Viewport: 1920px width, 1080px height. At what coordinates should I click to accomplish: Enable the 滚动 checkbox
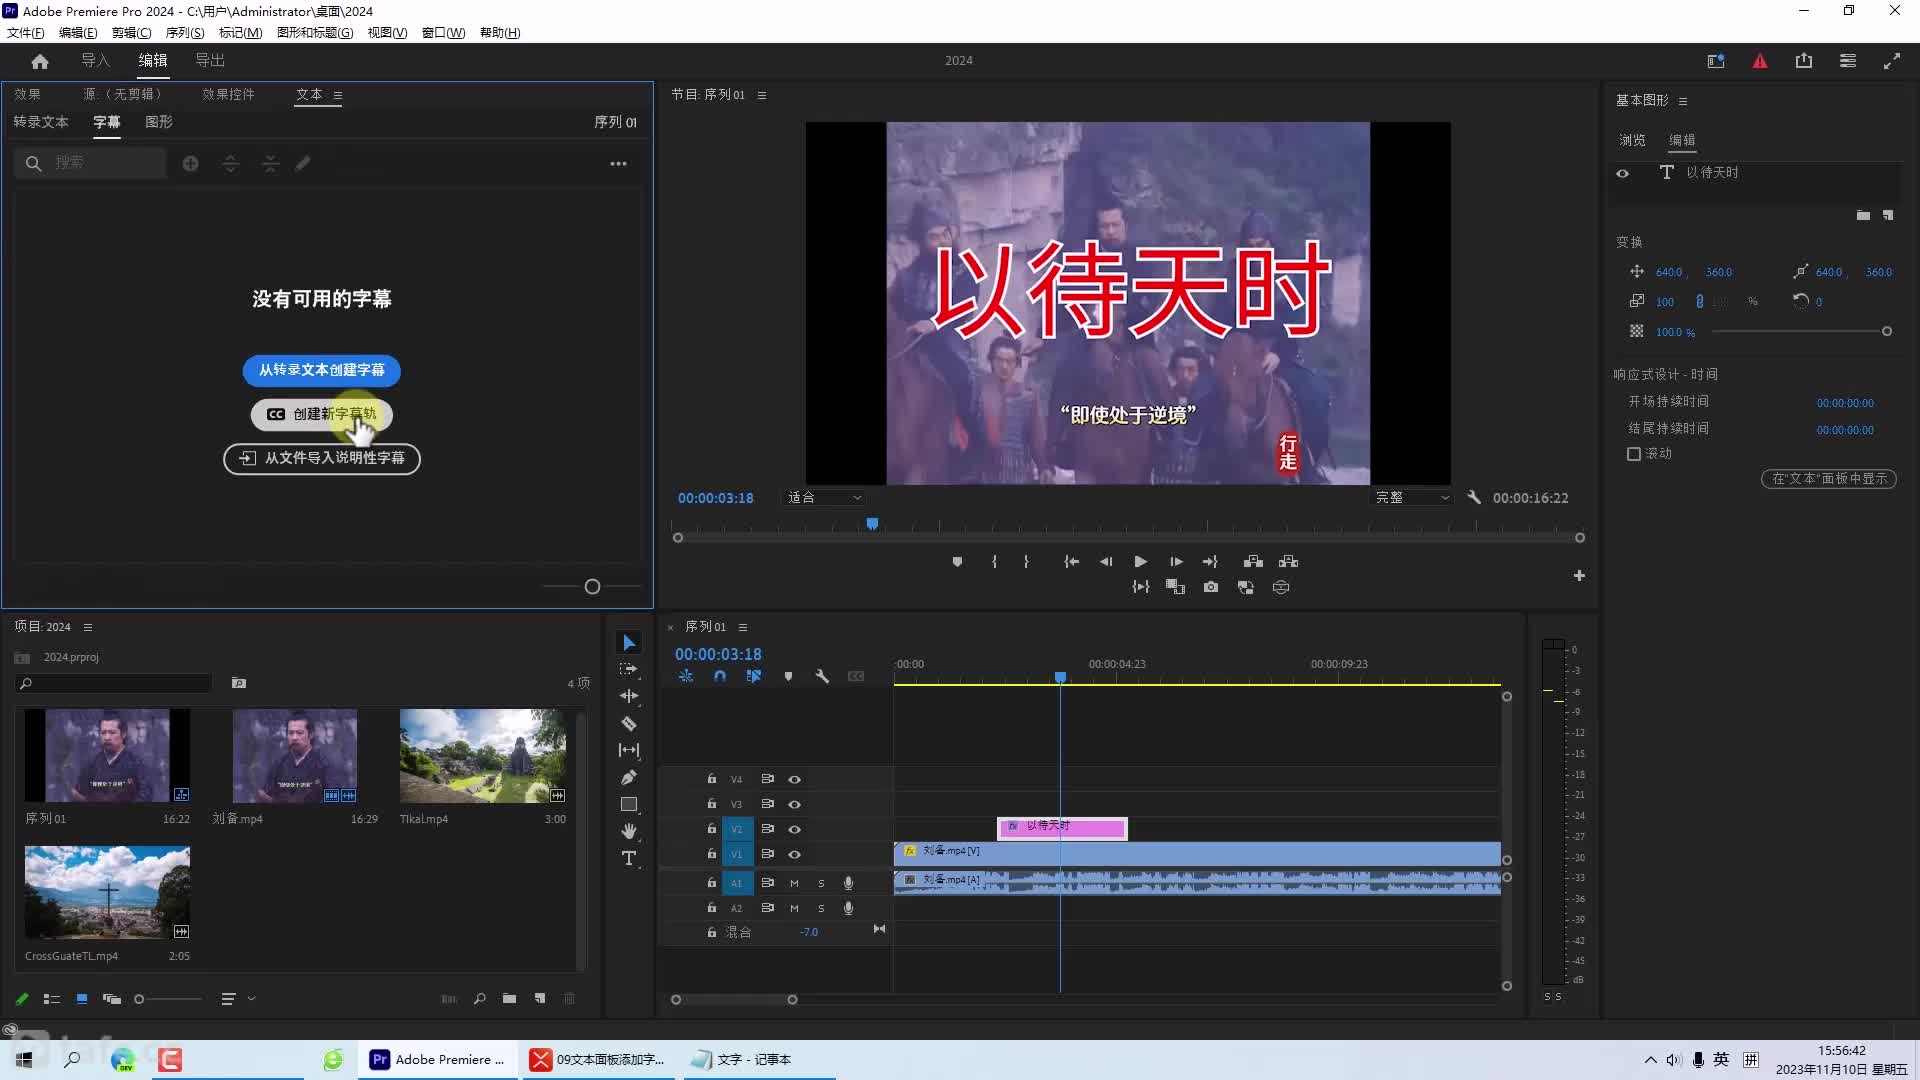click(1634, 454)
